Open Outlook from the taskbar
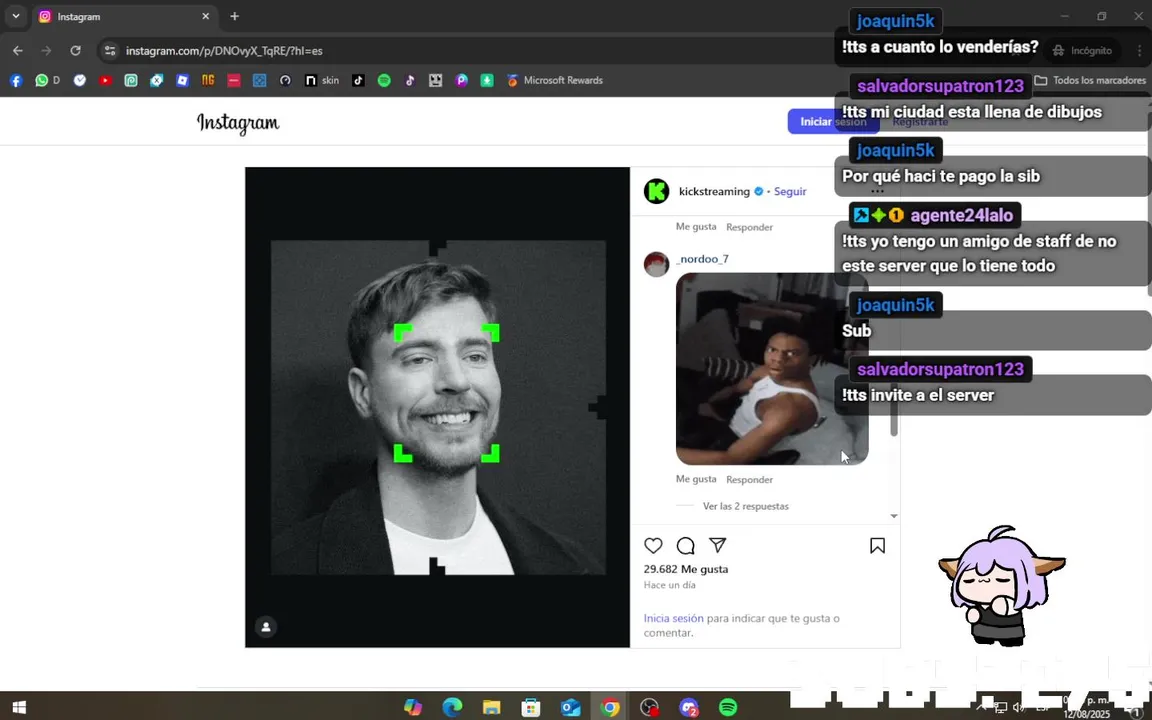 [570, 707]
